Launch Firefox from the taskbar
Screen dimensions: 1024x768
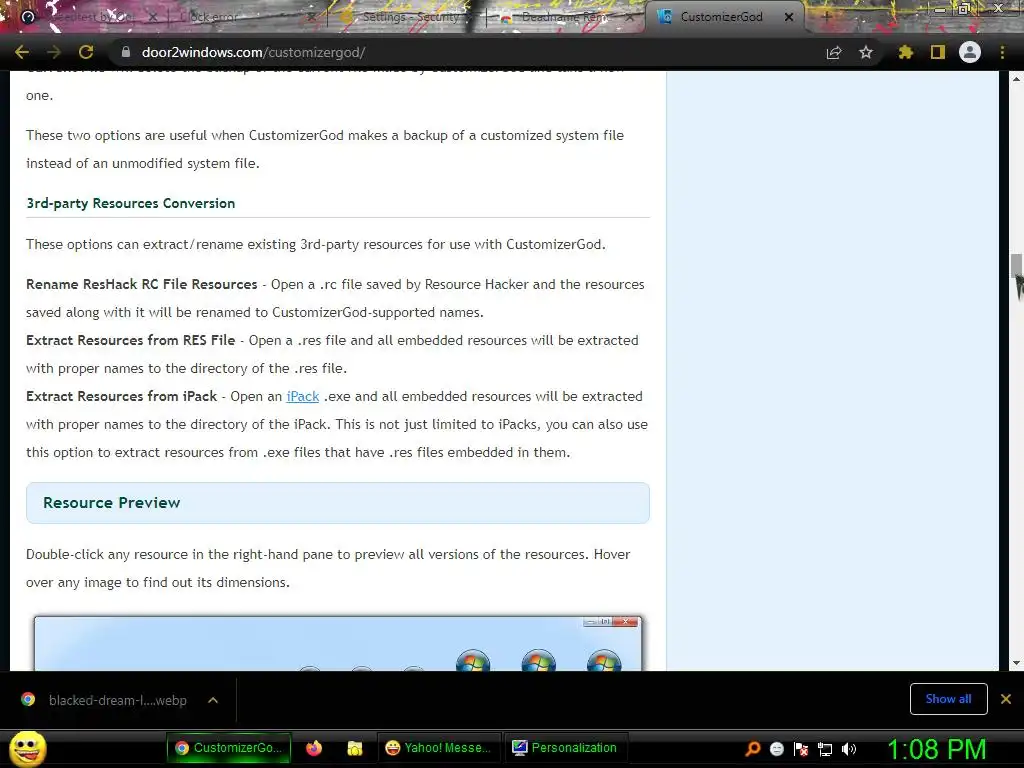(x=313, y=748)
